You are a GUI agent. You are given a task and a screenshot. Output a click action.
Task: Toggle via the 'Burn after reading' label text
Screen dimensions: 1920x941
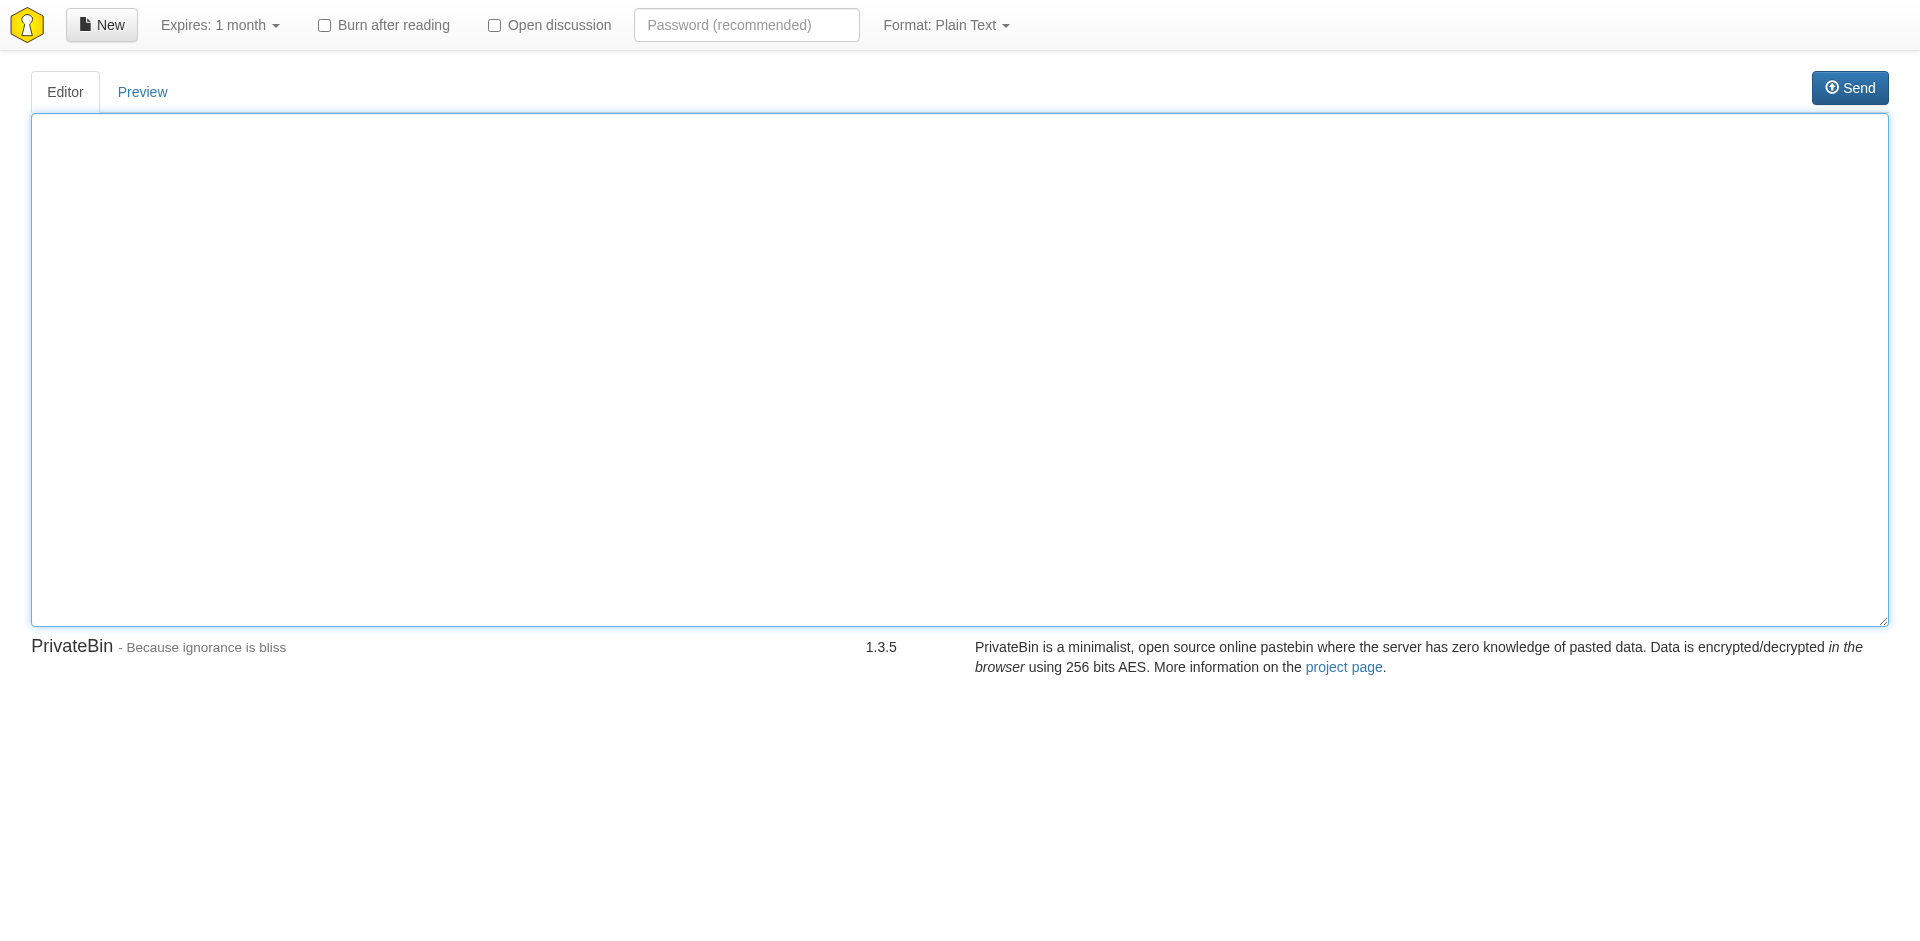click(393, 25)
